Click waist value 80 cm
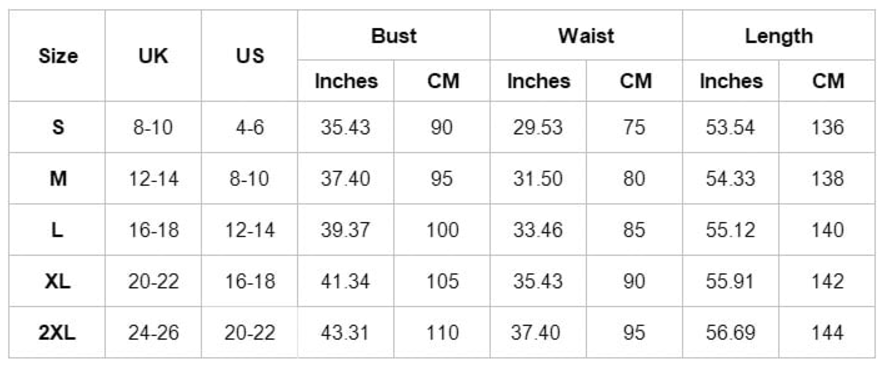The height and width of the screenshot is (369, 887). coord(634,179)
